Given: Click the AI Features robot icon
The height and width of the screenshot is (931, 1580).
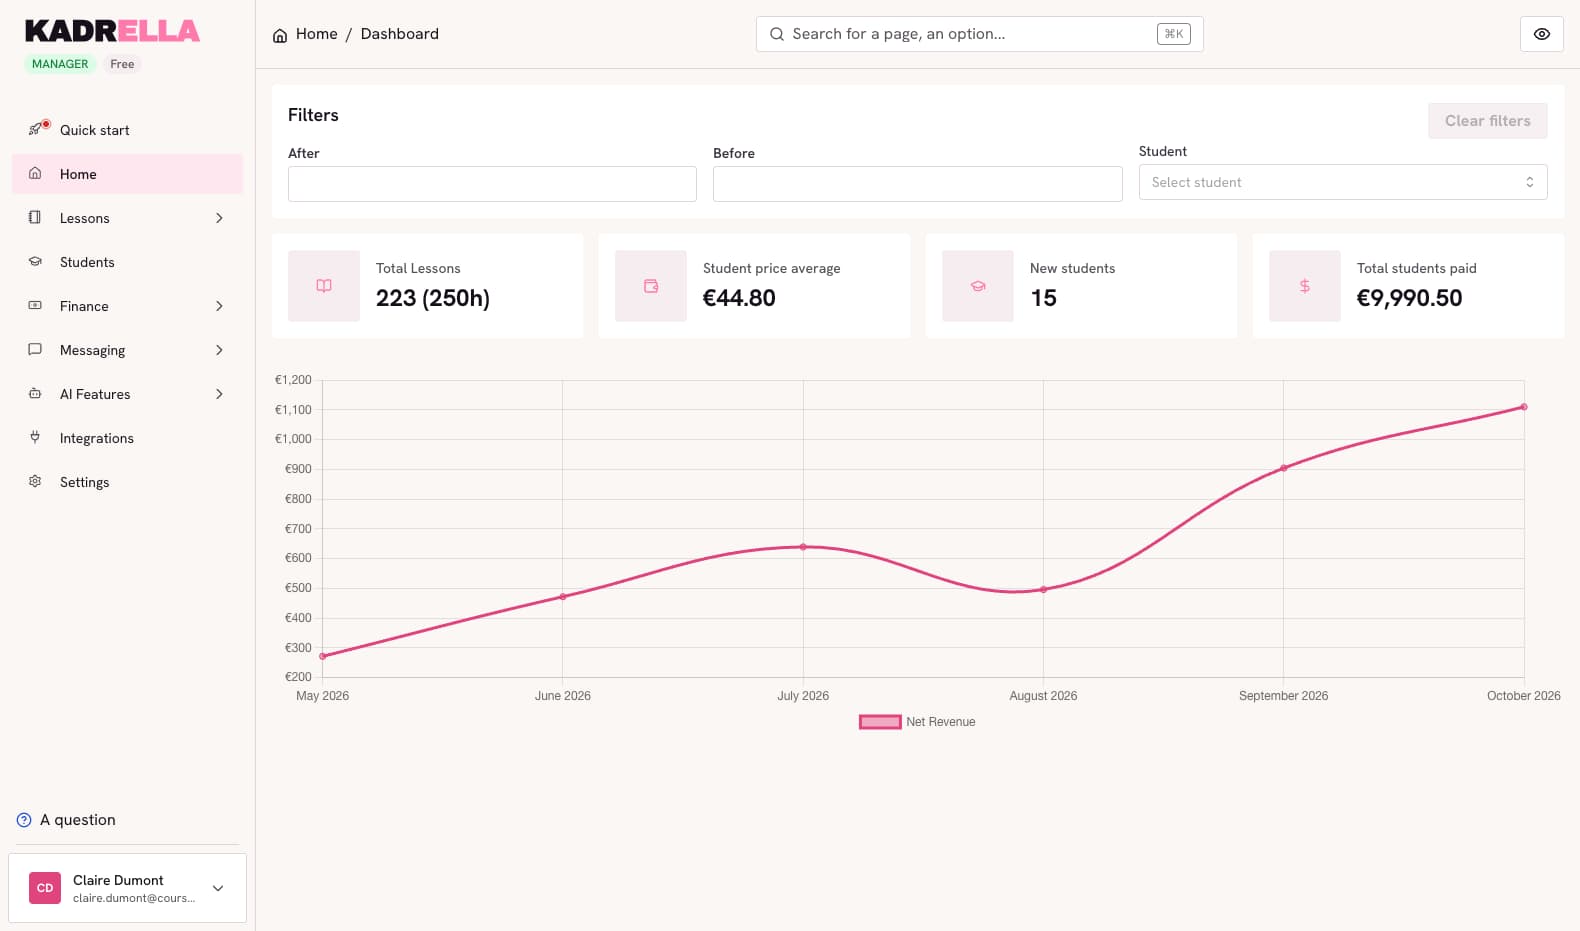Looking at the screenshot, I should [35, 393].
